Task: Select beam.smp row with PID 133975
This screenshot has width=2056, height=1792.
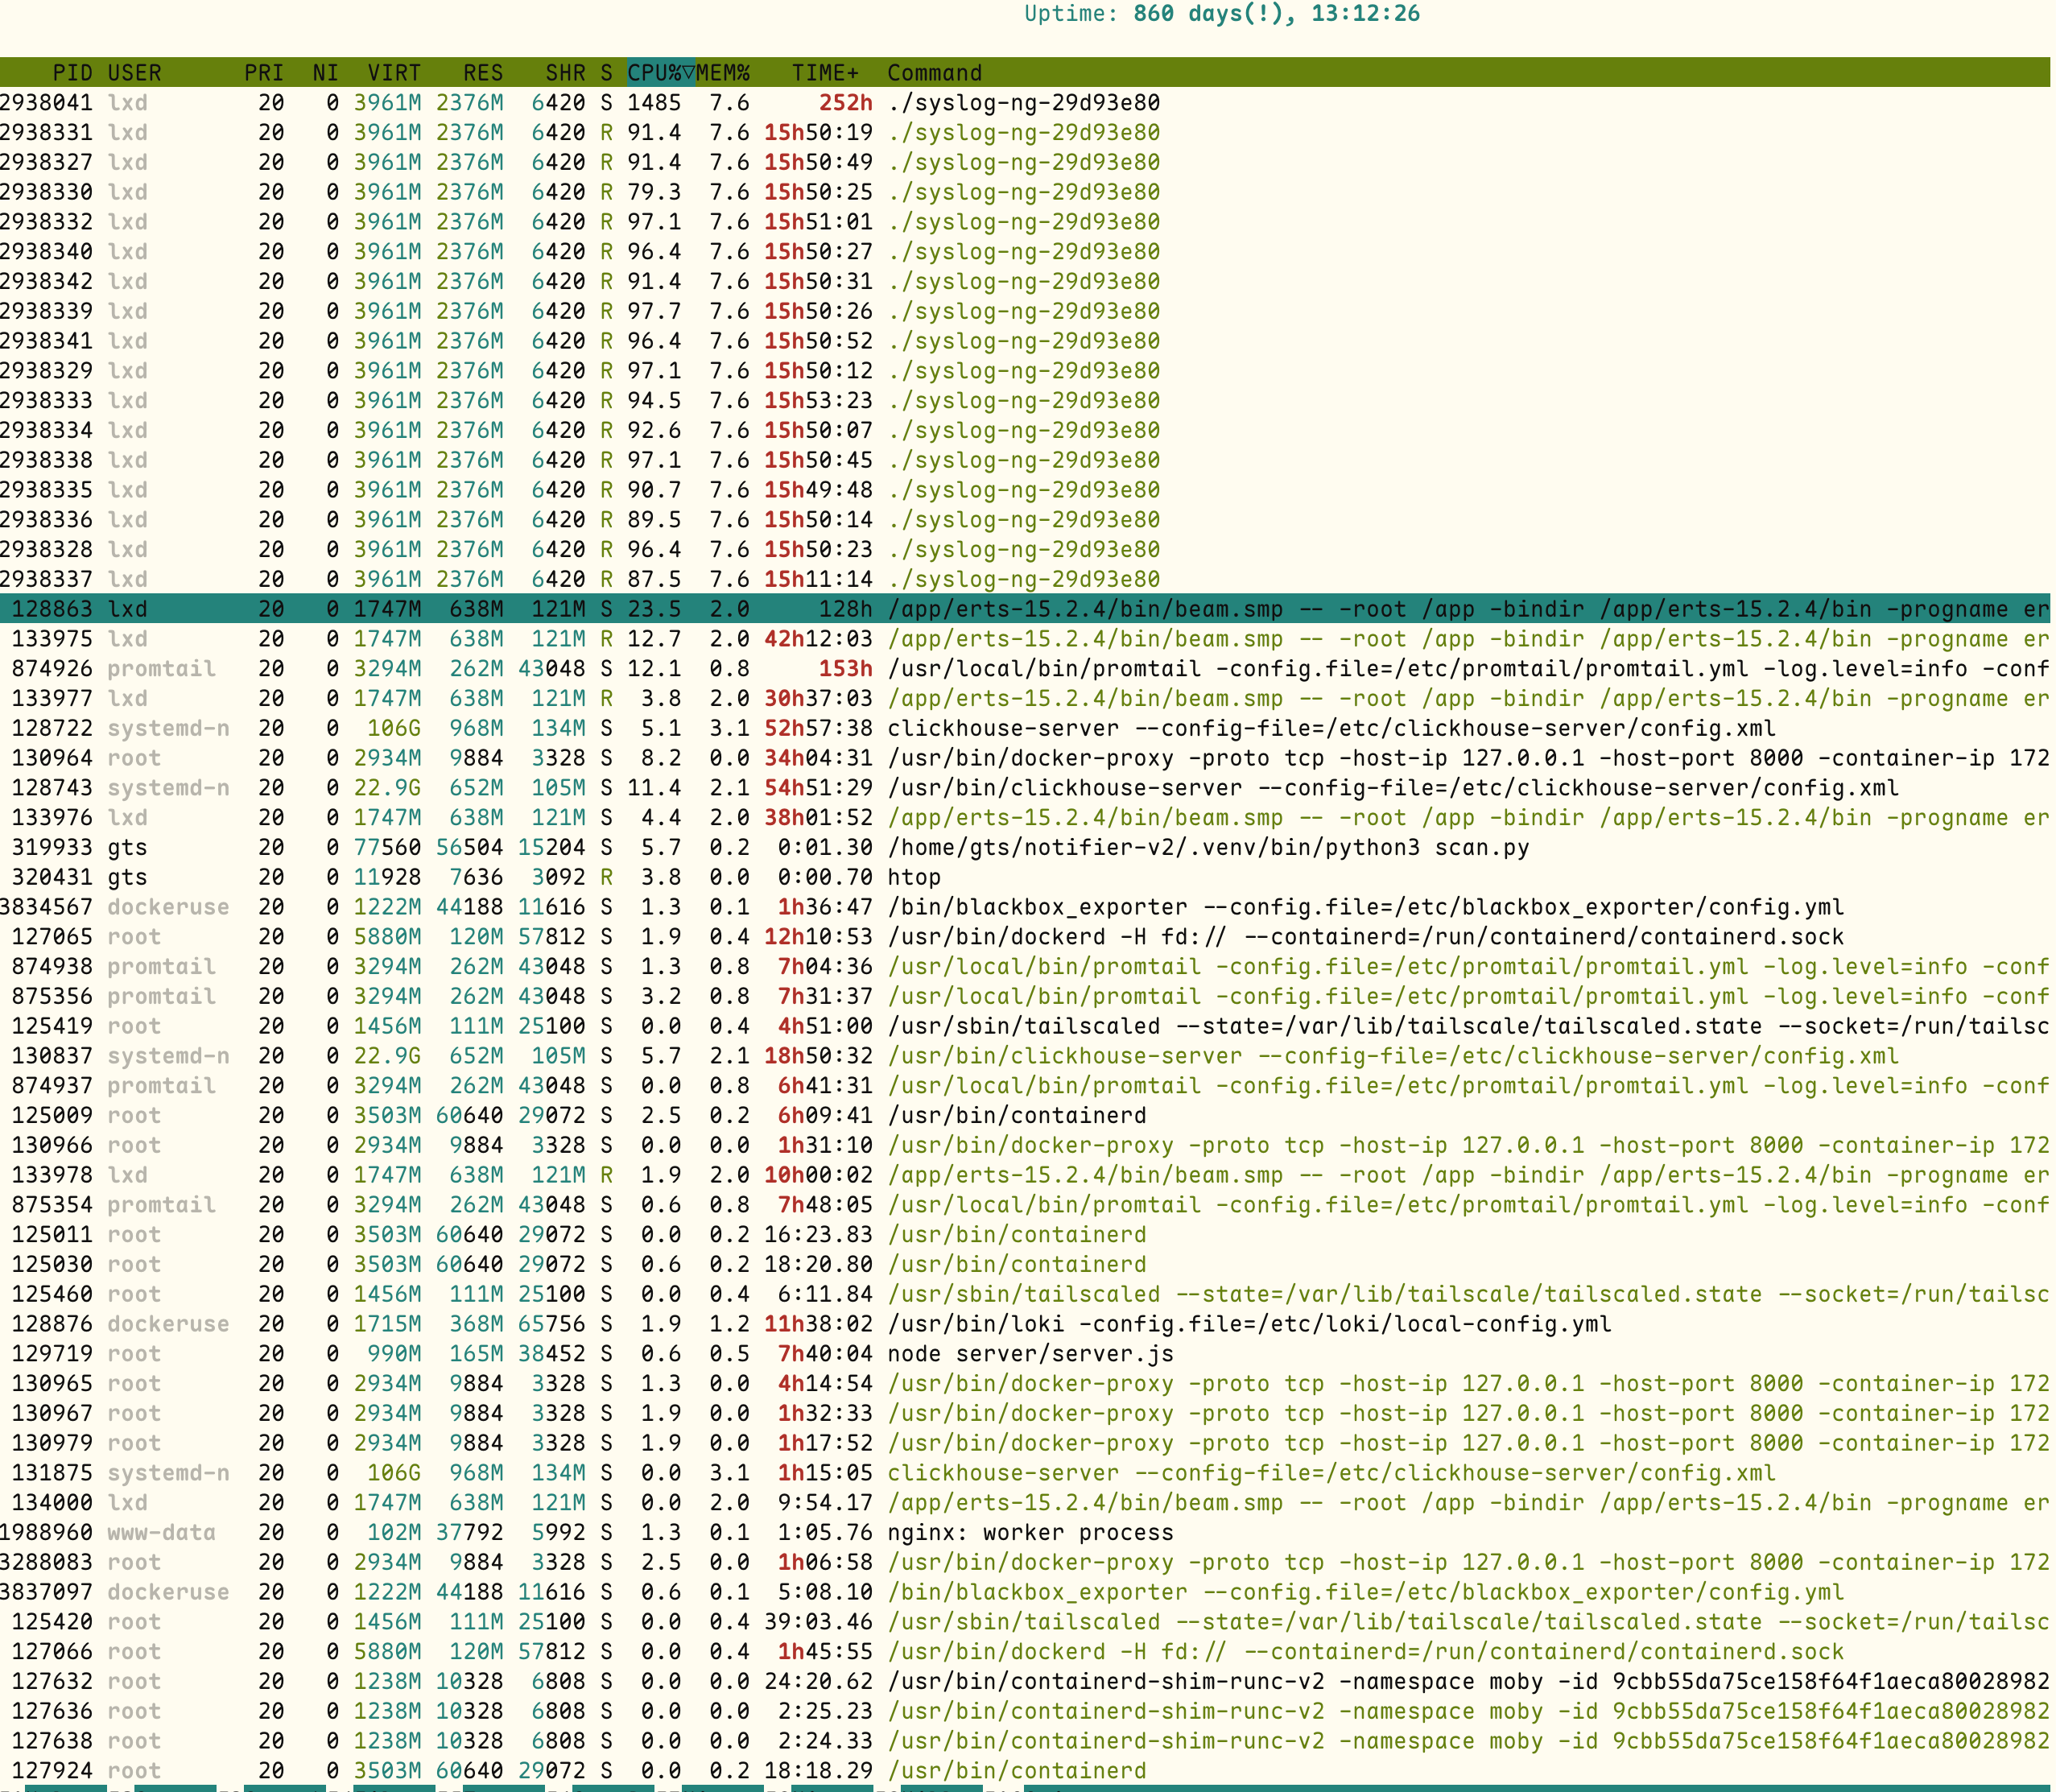Action: pyautogui.click(x=1025, y=639)
